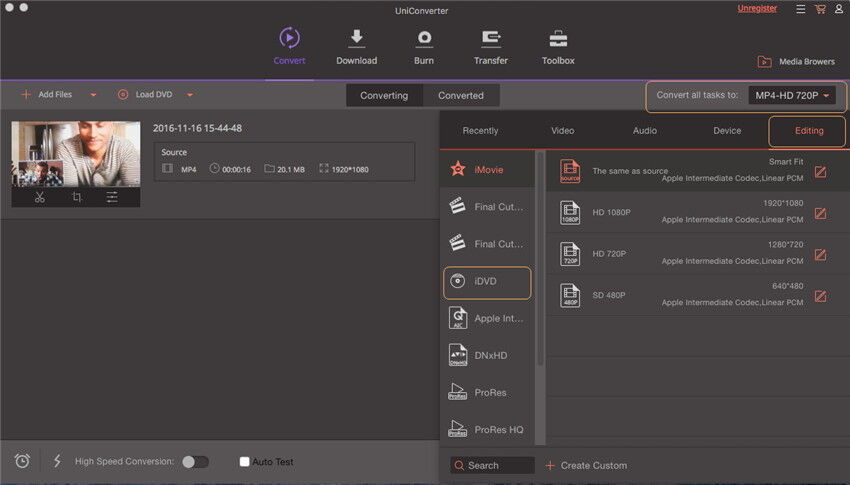This screenshot has width=850, height=485.
Task: Open the MP4-HD 720P output format dropdown
Action: point(792,95)
